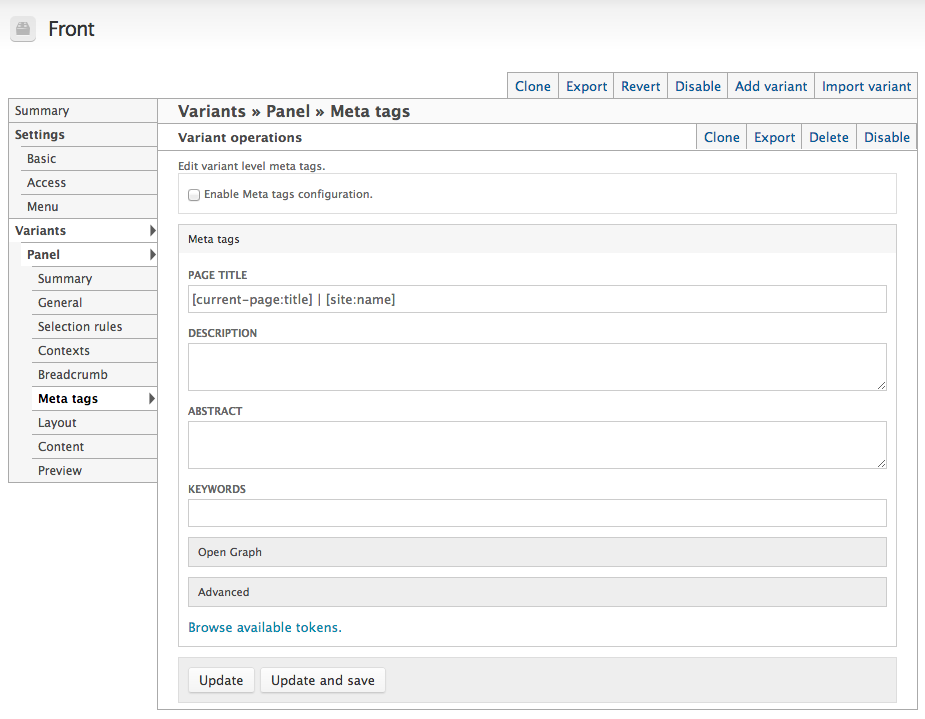Image resolution: width=925 pixels, height=719 pixels.
Task: Add a new variant
Action: (770, 86)
